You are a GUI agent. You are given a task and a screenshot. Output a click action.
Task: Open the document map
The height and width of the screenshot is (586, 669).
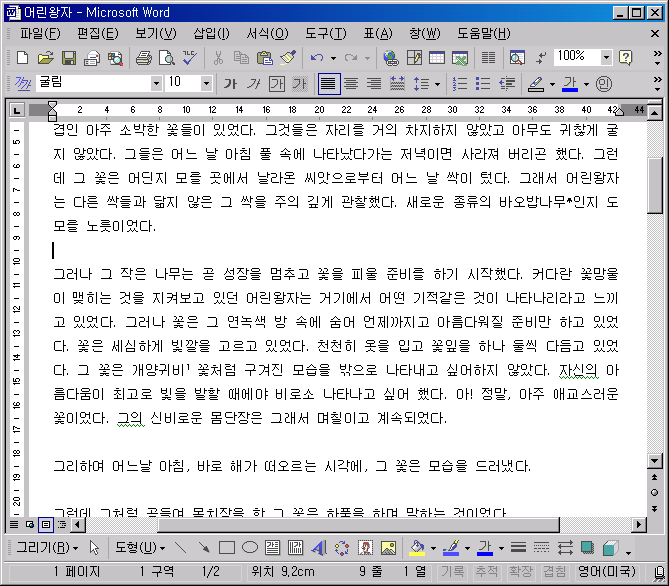517,58
